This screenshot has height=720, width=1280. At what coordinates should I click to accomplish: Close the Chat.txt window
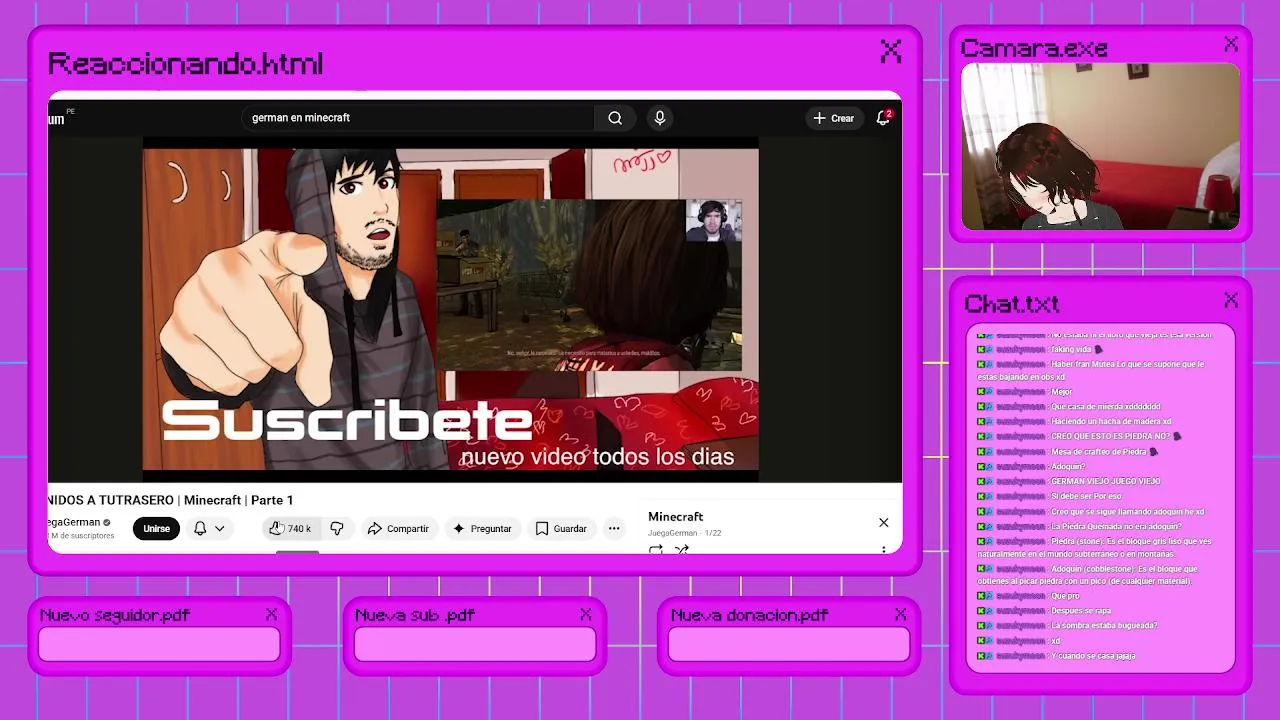pyautogui.click(x=1231, y=300)
